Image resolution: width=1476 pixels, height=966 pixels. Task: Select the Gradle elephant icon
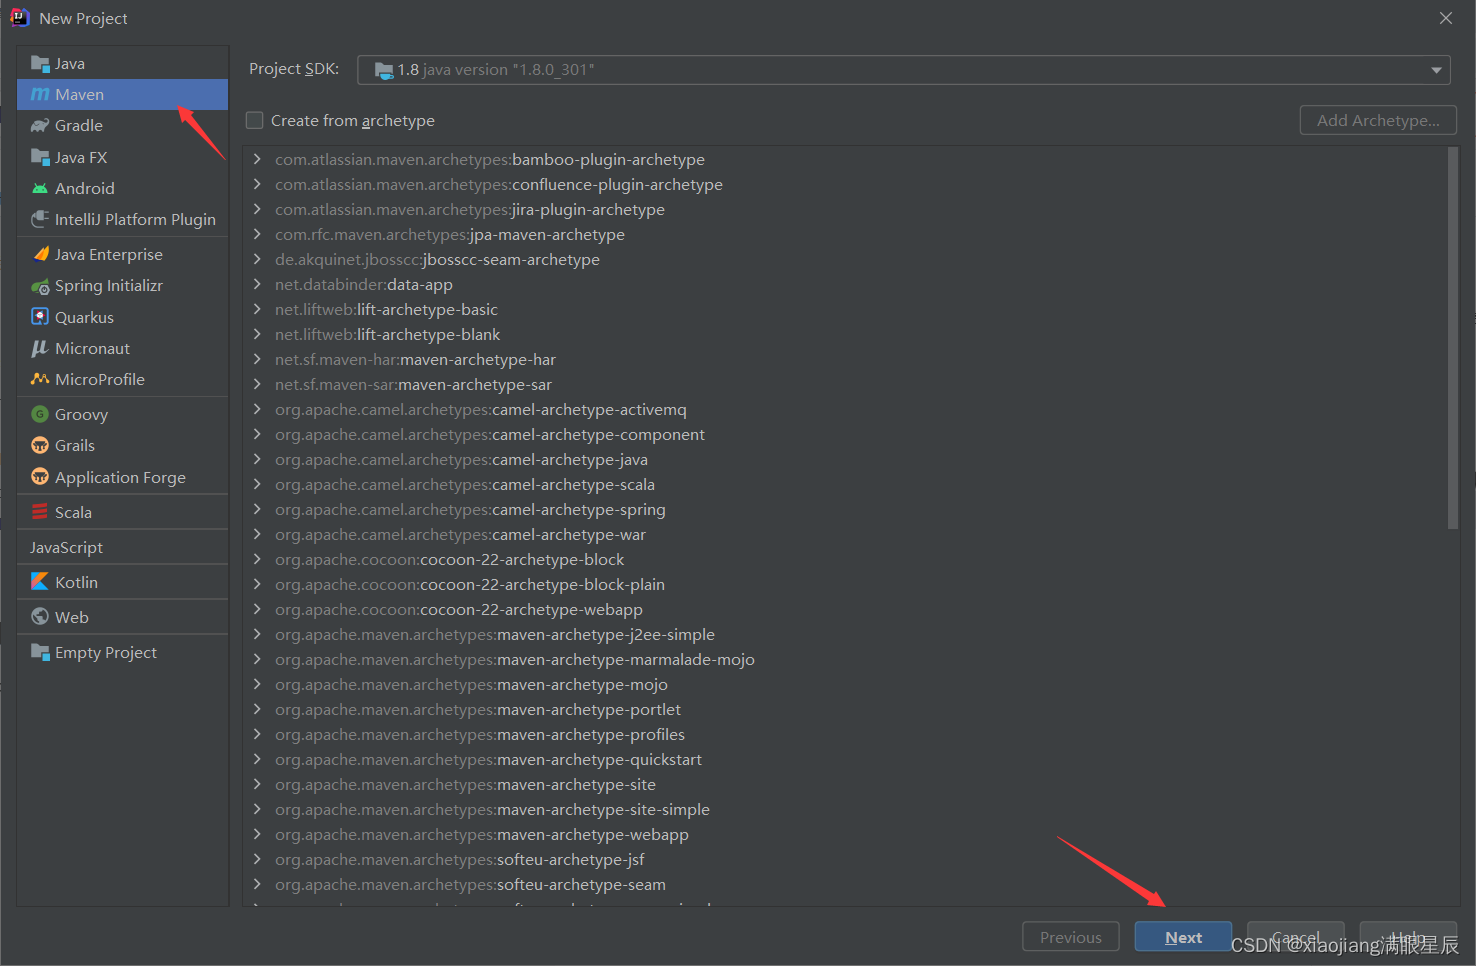40,126
